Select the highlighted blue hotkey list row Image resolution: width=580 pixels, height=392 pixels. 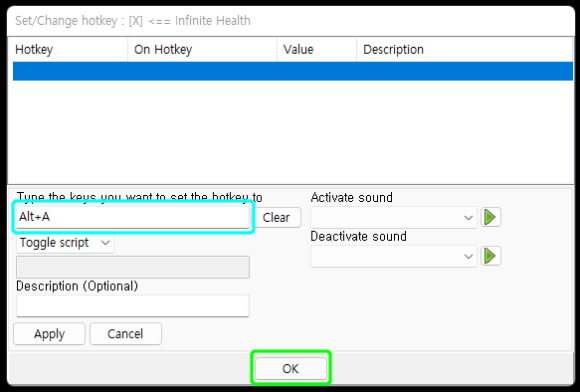click(293, 71)
